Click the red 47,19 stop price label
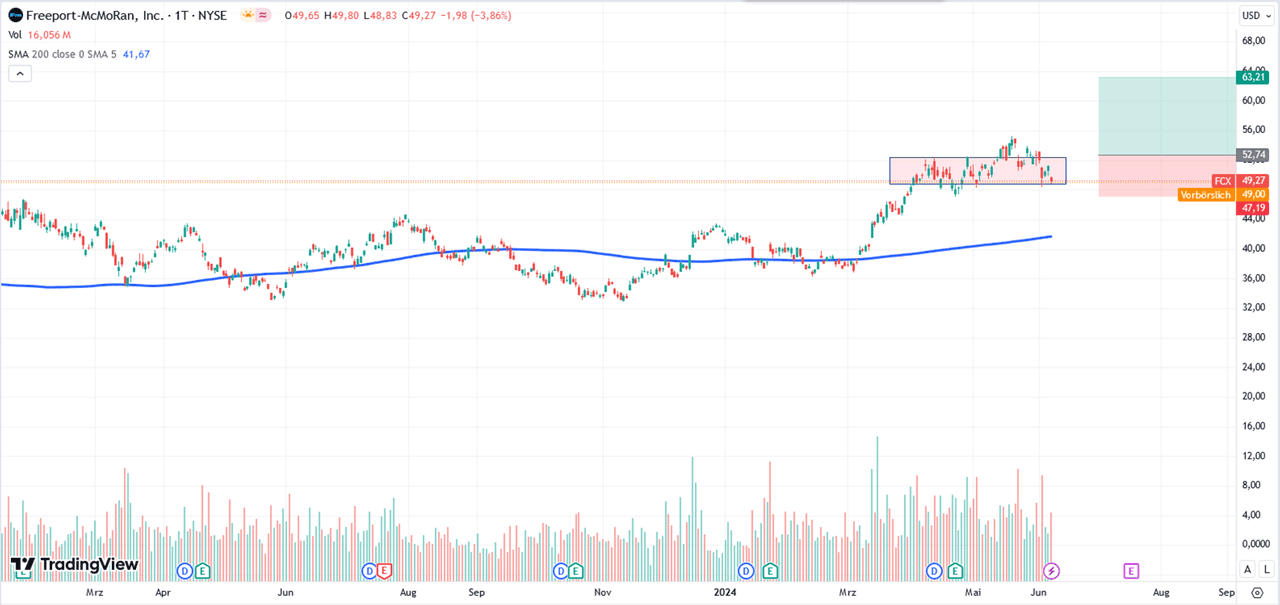The image size is (1280, 605). [1253, 208]
